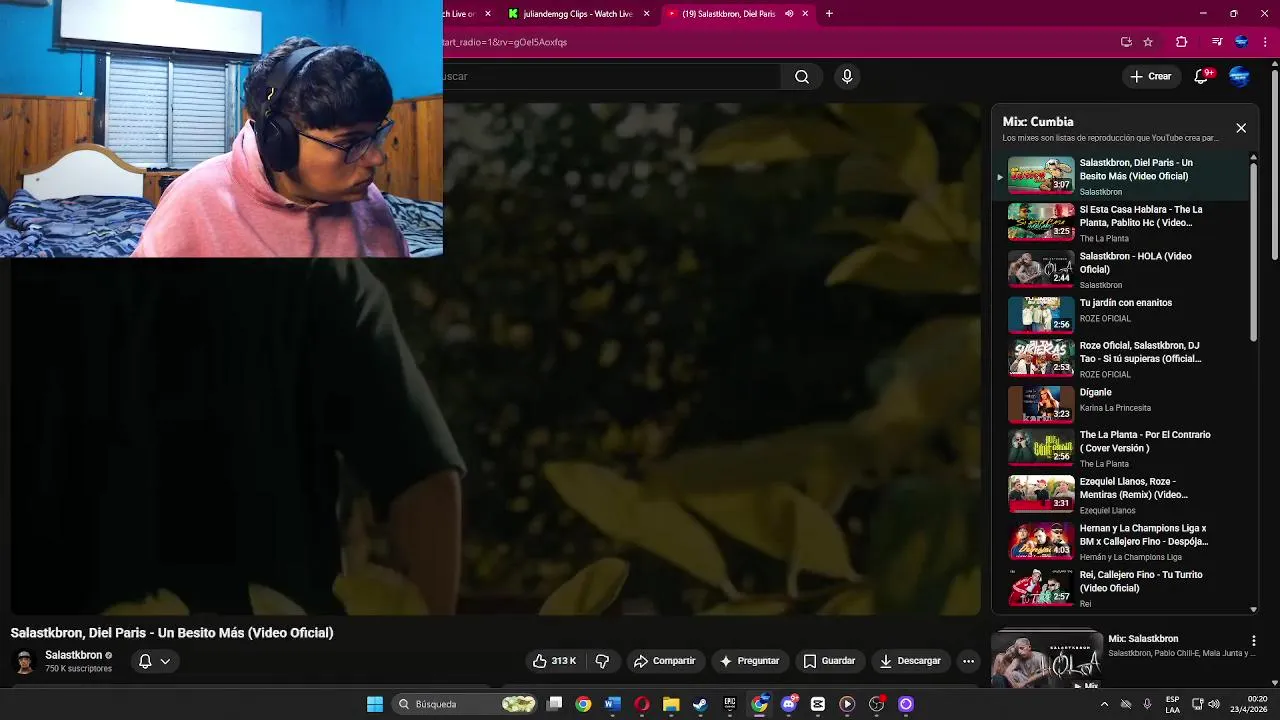Play The La Planta - Por El Contrario
This screenshot has height=720, width=1280.
[x=1122, y=448]
